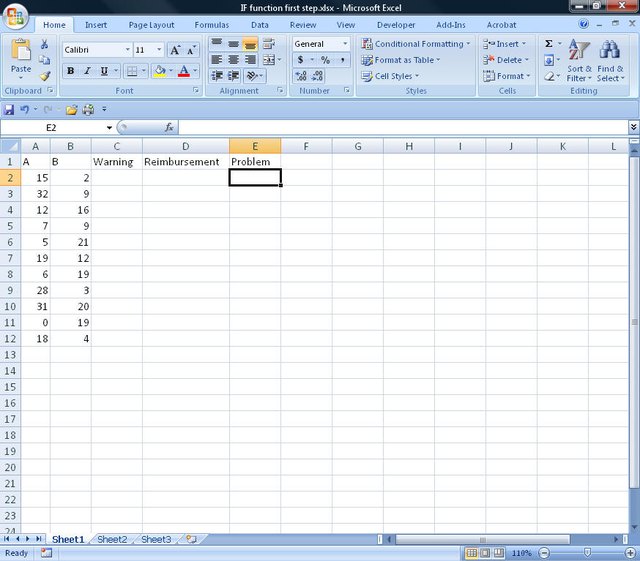Open Font dialog launcher
Screen dimensions: 640x561
coord(196,90)
